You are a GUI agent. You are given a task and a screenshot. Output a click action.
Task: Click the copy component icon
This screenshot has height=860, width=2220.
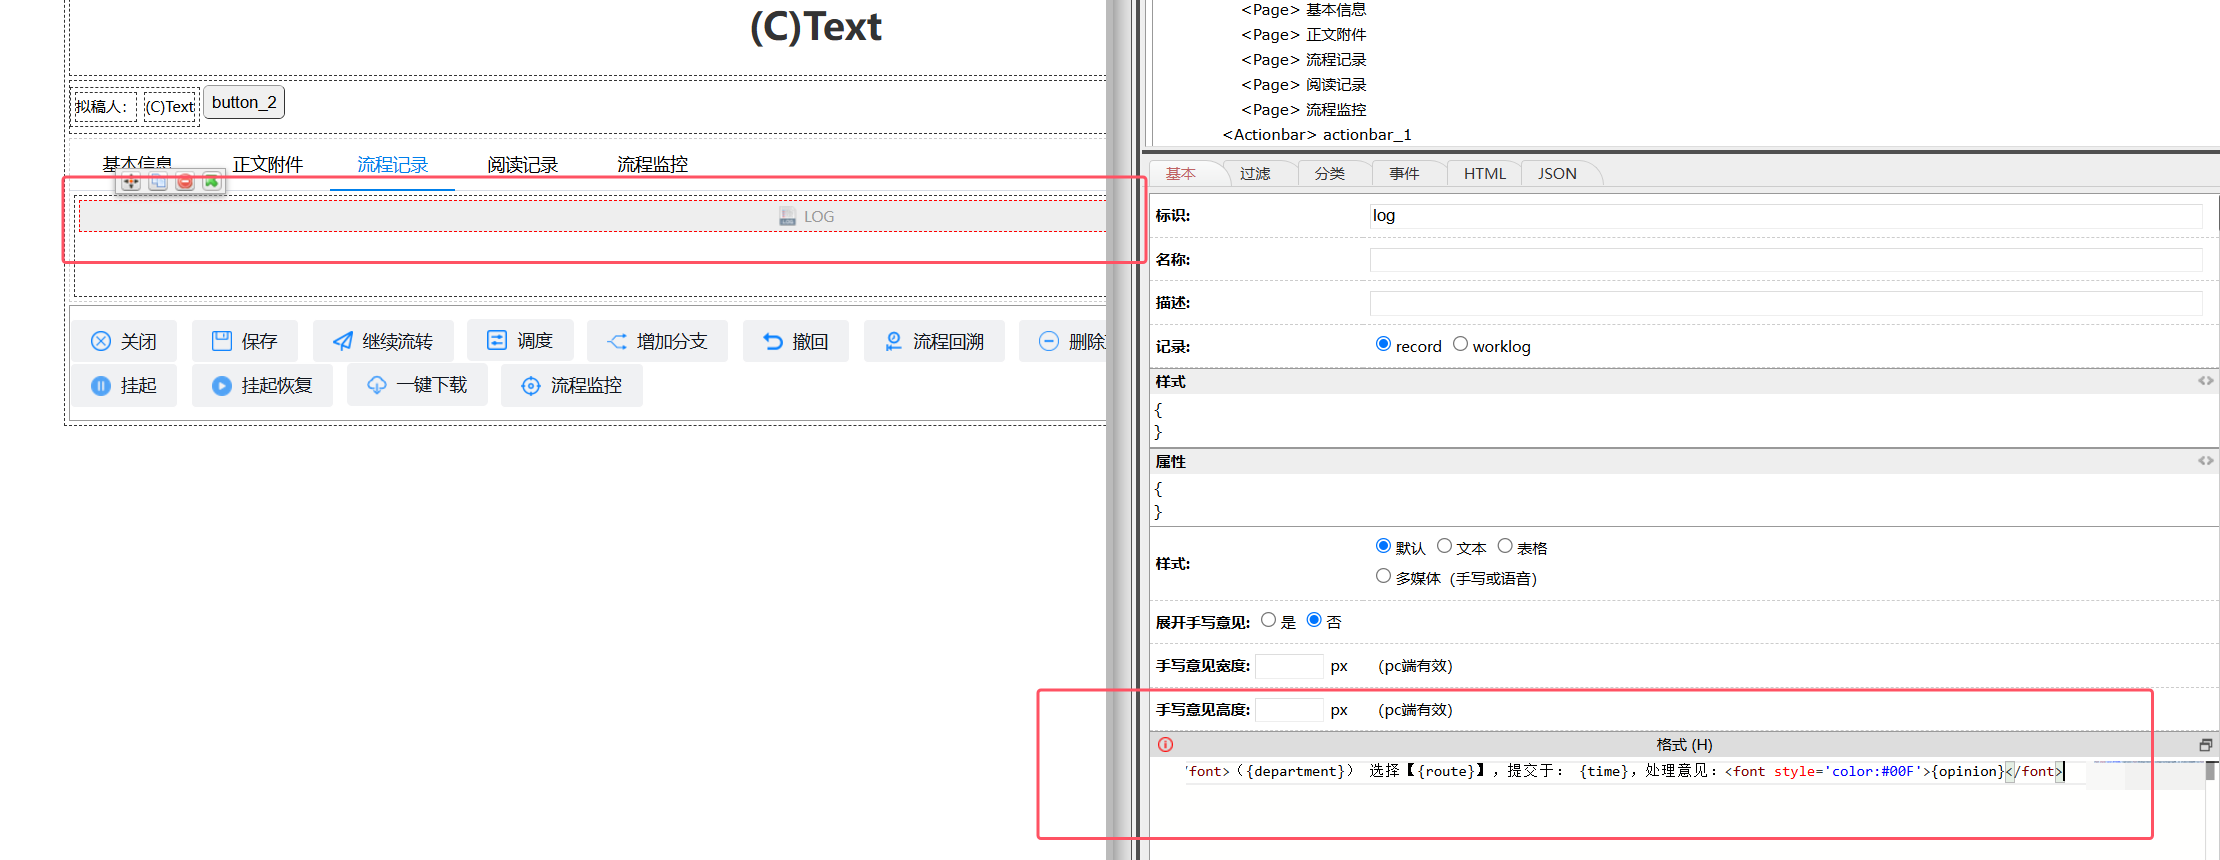(158, 181)
